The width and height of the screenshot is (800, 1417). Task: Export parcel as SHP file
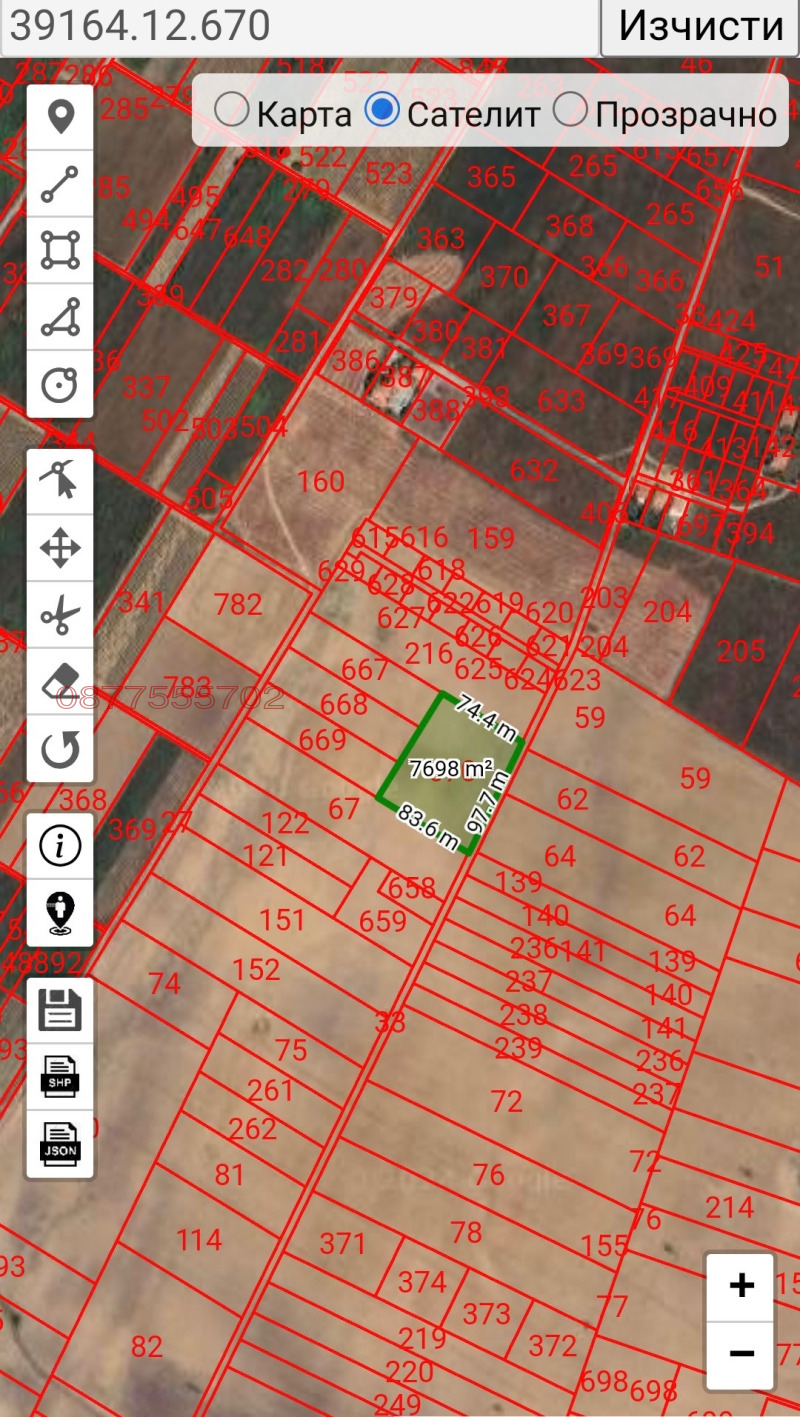point(60,1077)
